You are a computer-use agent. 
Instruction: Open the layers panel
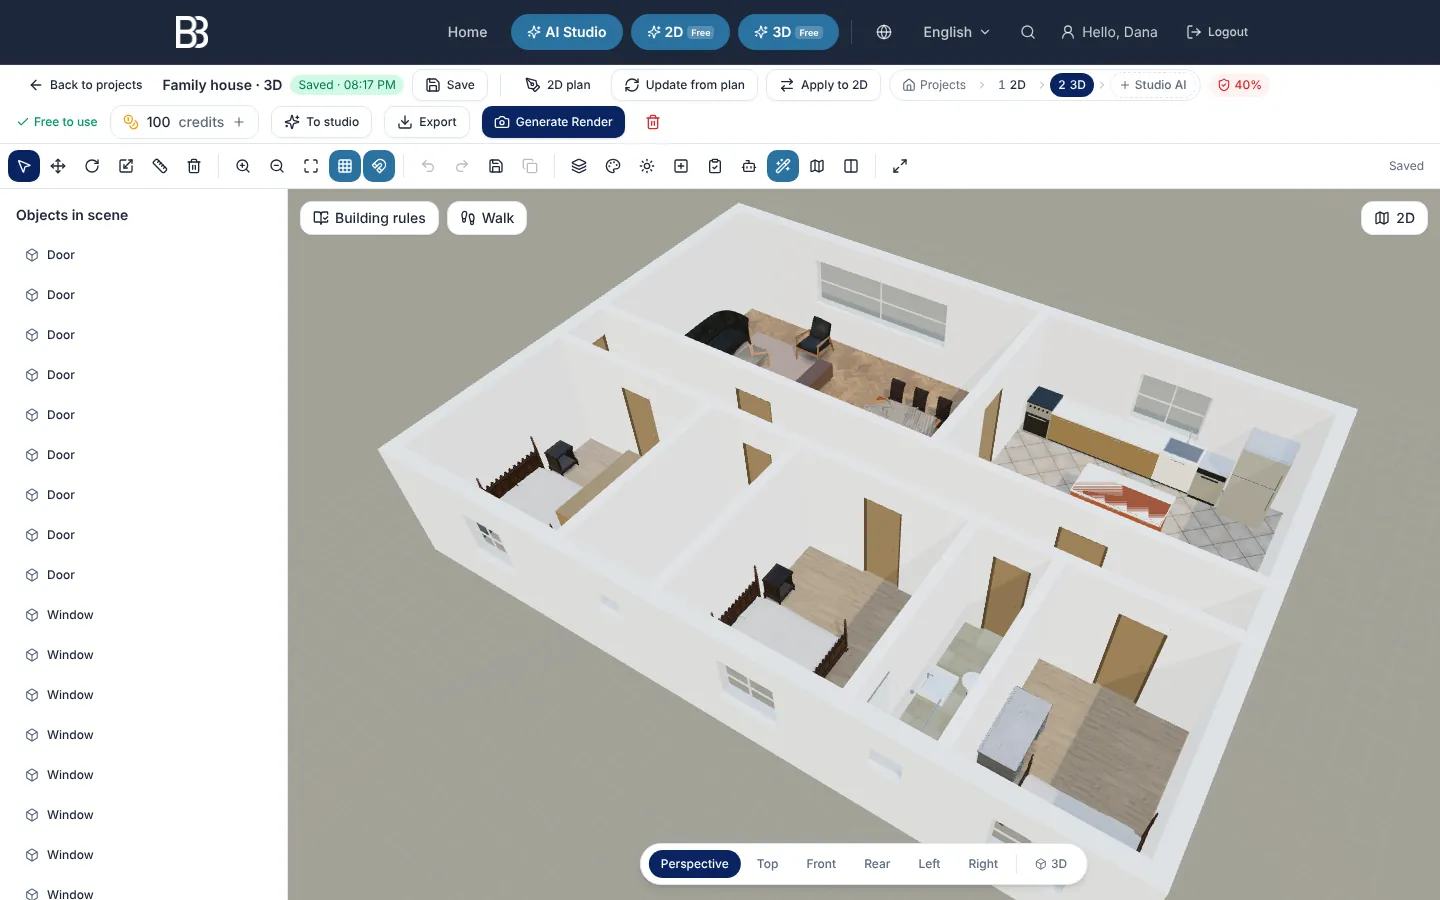(x=579, y=166)
